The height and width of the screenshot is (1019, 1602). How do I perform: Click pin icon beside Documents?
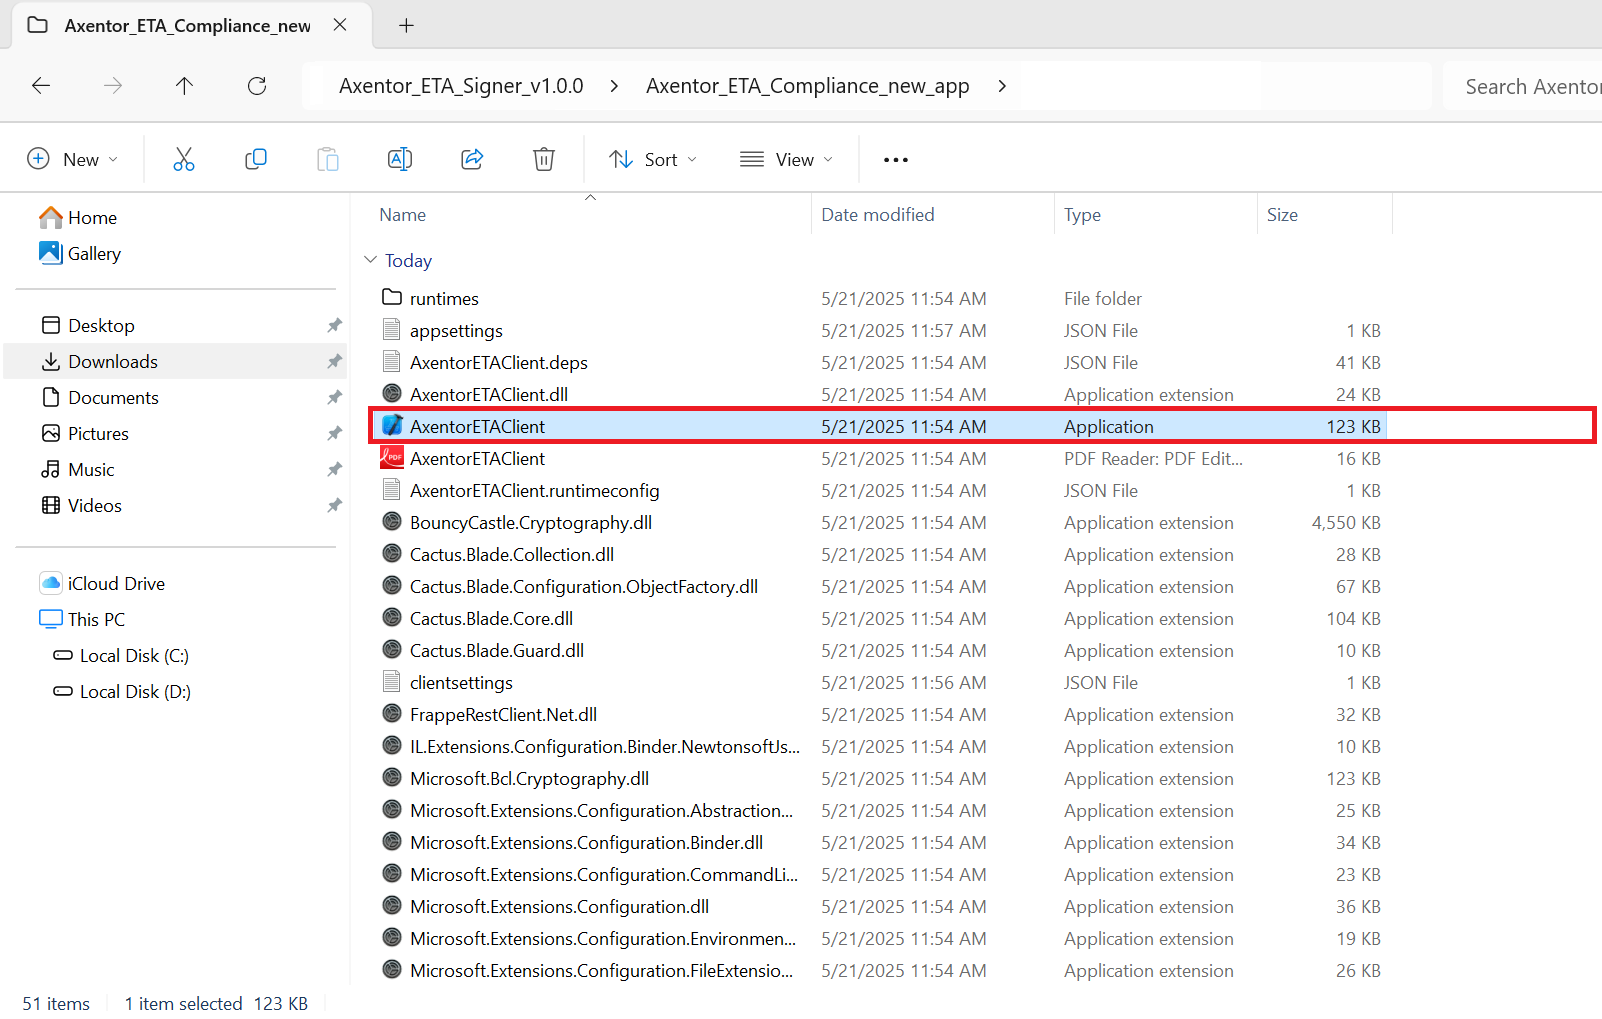[x=334, y=397]
